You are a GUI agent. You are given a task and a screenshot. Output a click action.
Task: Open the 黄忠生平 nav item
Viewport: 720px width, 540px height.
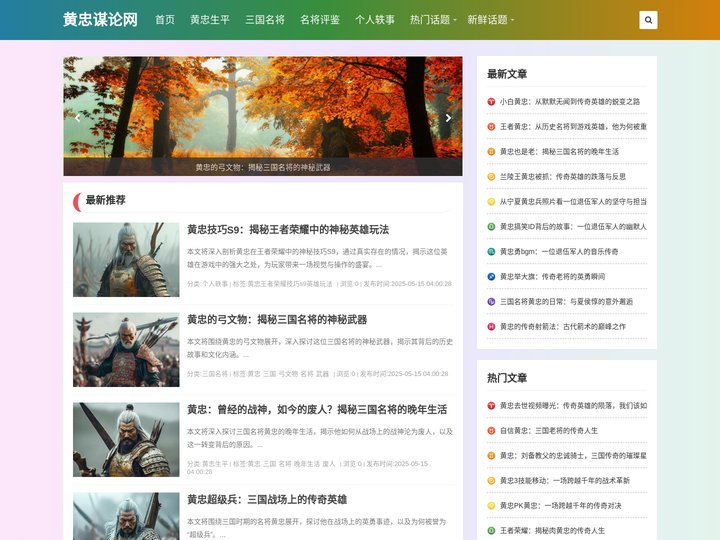tap(210, 20)
